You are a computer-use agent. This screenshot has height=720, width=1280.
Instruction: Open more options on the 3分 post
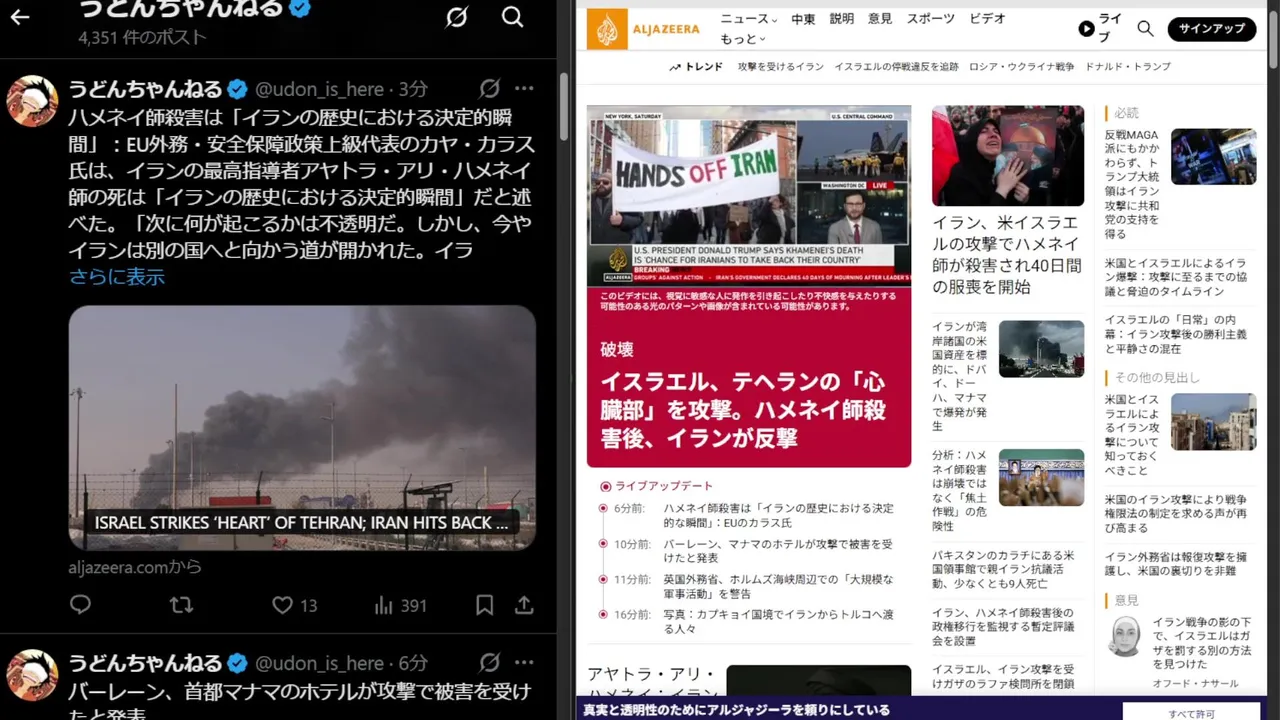coord(524,88)
